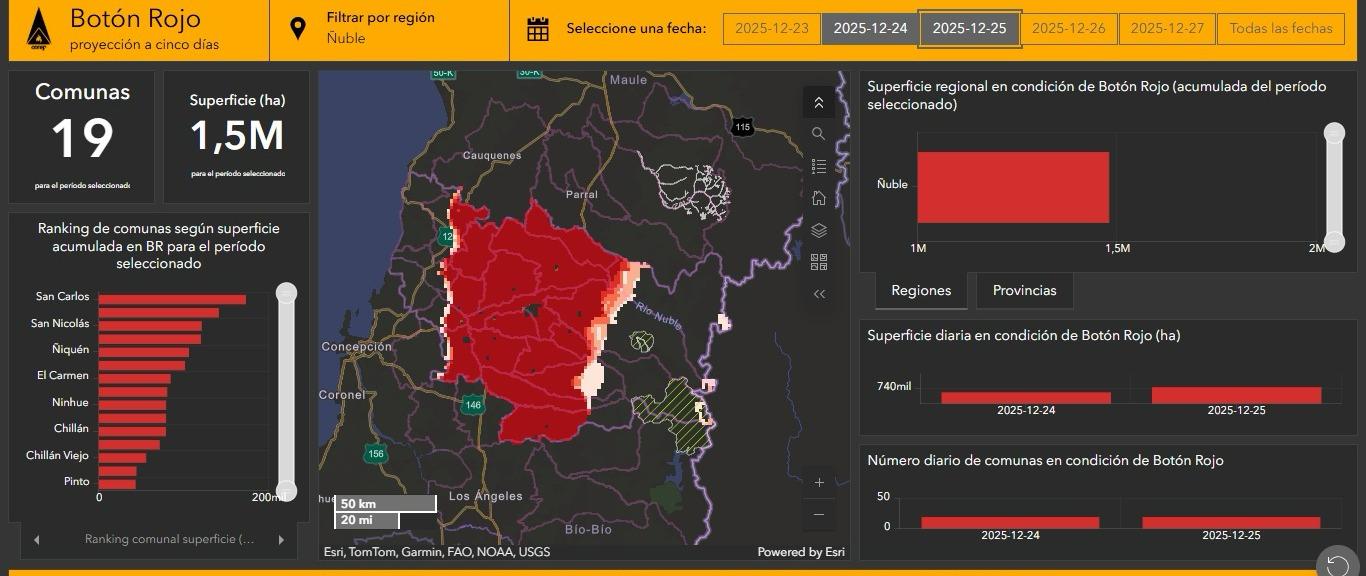Select Todas las fechas button
This screenshot has height=576, width=1366.
[x=1280, y=29]
